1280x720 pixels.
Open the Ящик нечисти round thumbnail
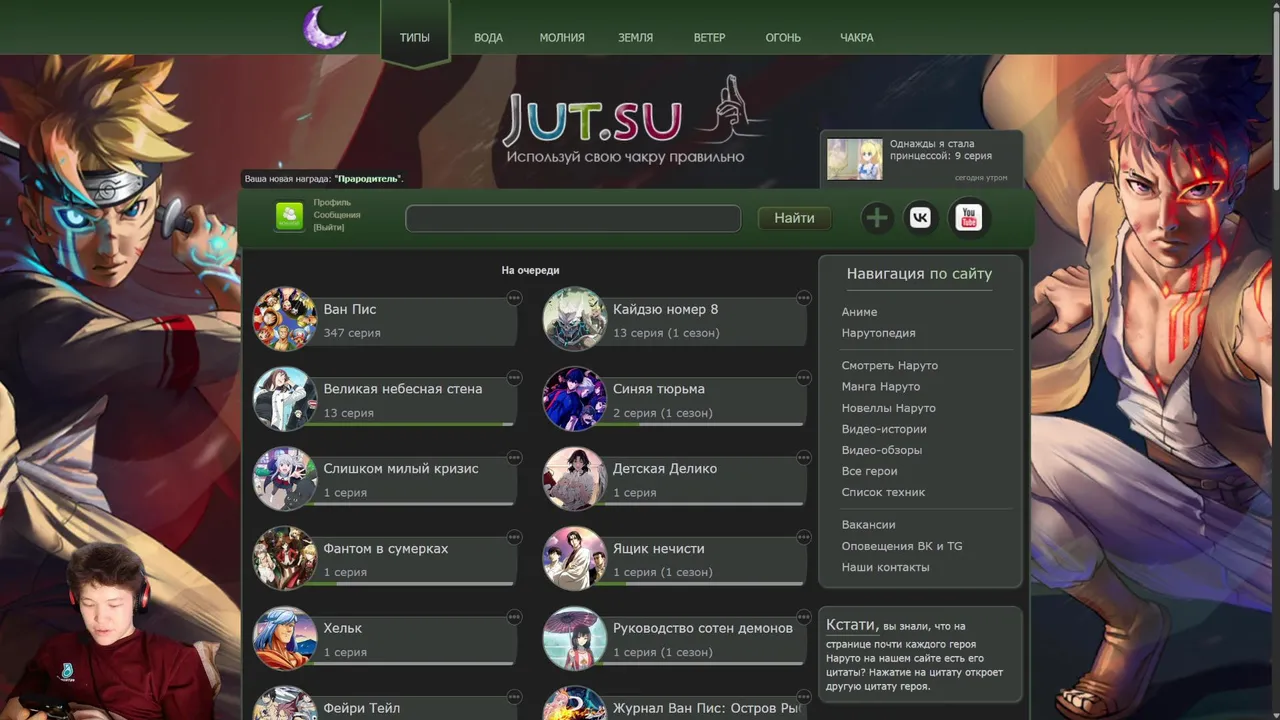click(x=575, y=558)
